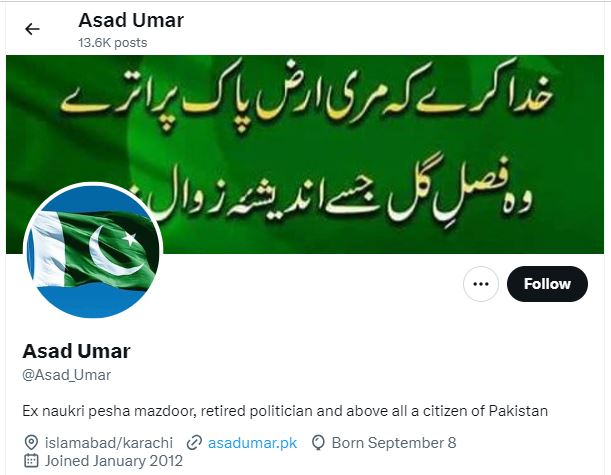Screen dimensions: 611x475
Task: Click the link chain icon
Action: tap(194, 443)
